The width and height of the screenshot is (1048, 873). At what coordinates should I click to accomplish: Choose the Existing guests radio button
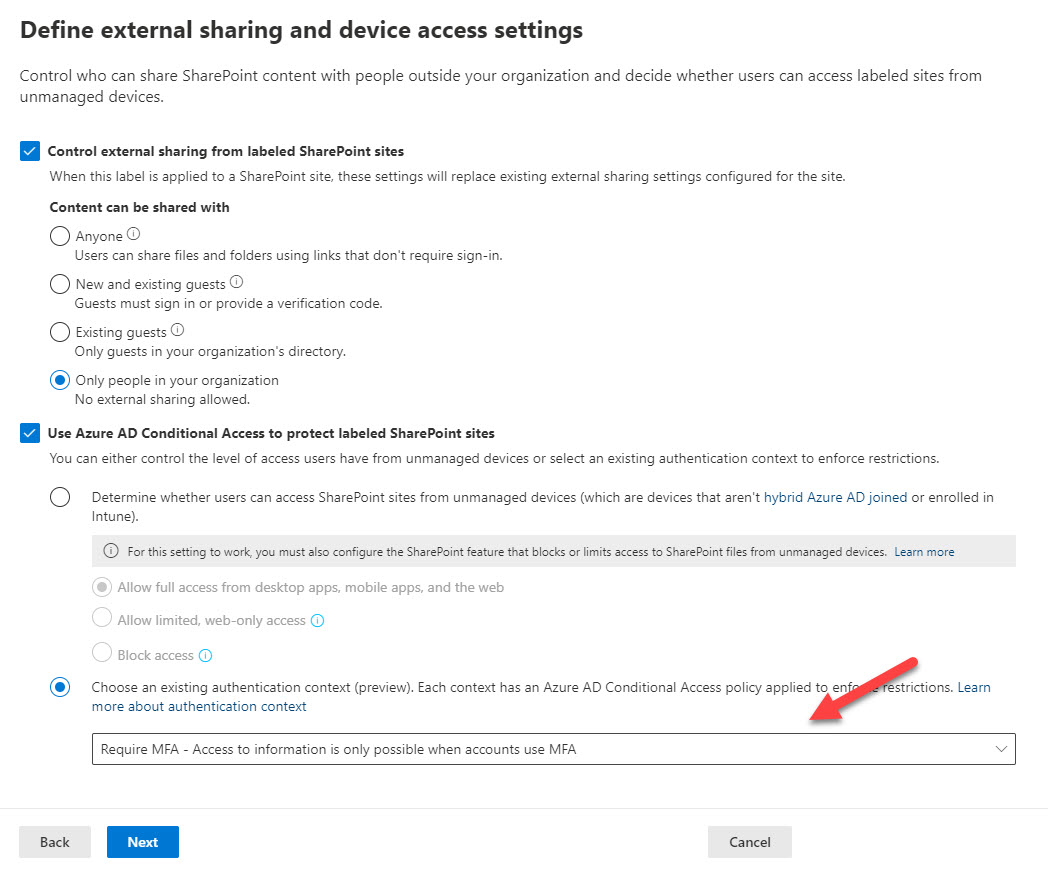click(60, 332)
